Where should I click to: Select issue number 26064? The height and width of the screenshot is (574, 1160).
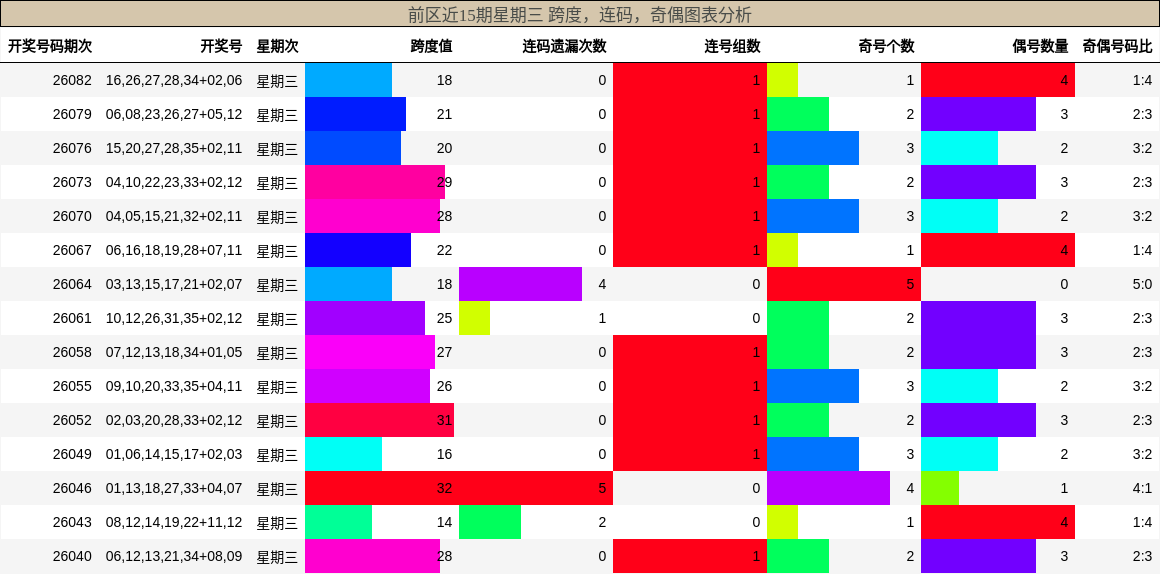pyautogui.click(x=72, y=284)
